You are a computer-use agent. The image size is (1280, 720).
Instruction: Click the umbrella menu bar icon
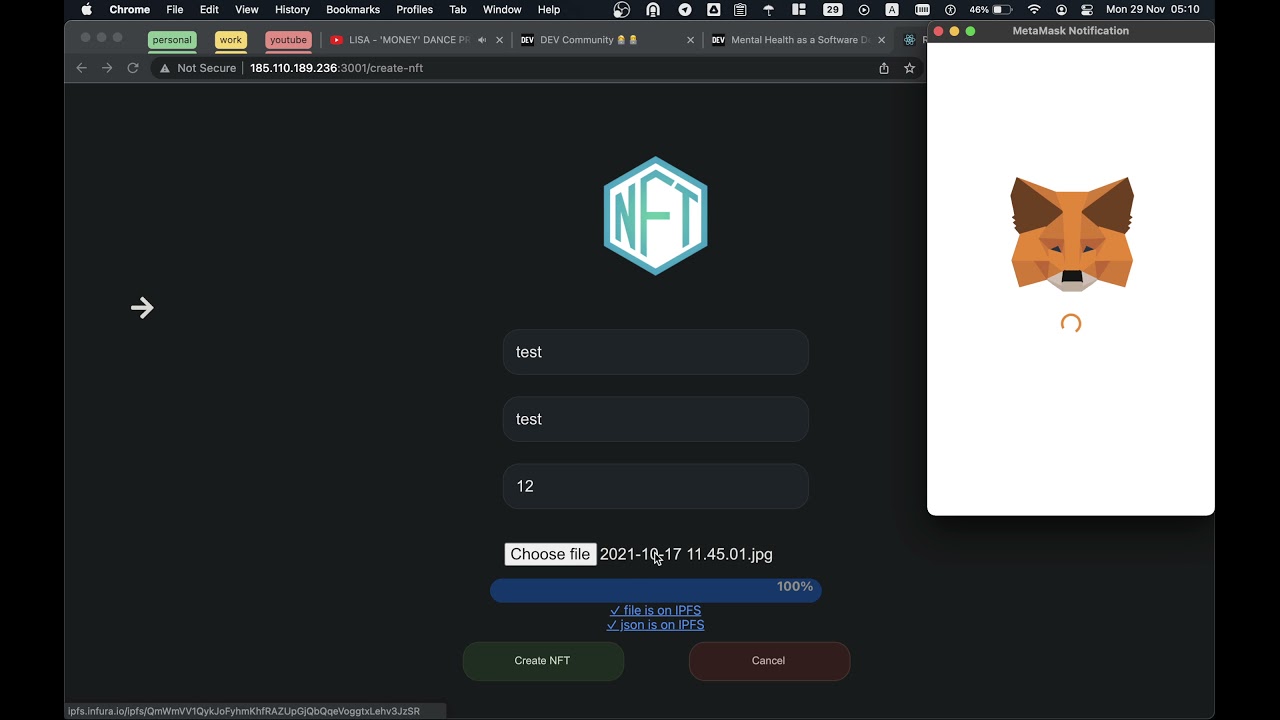(769, 10)
